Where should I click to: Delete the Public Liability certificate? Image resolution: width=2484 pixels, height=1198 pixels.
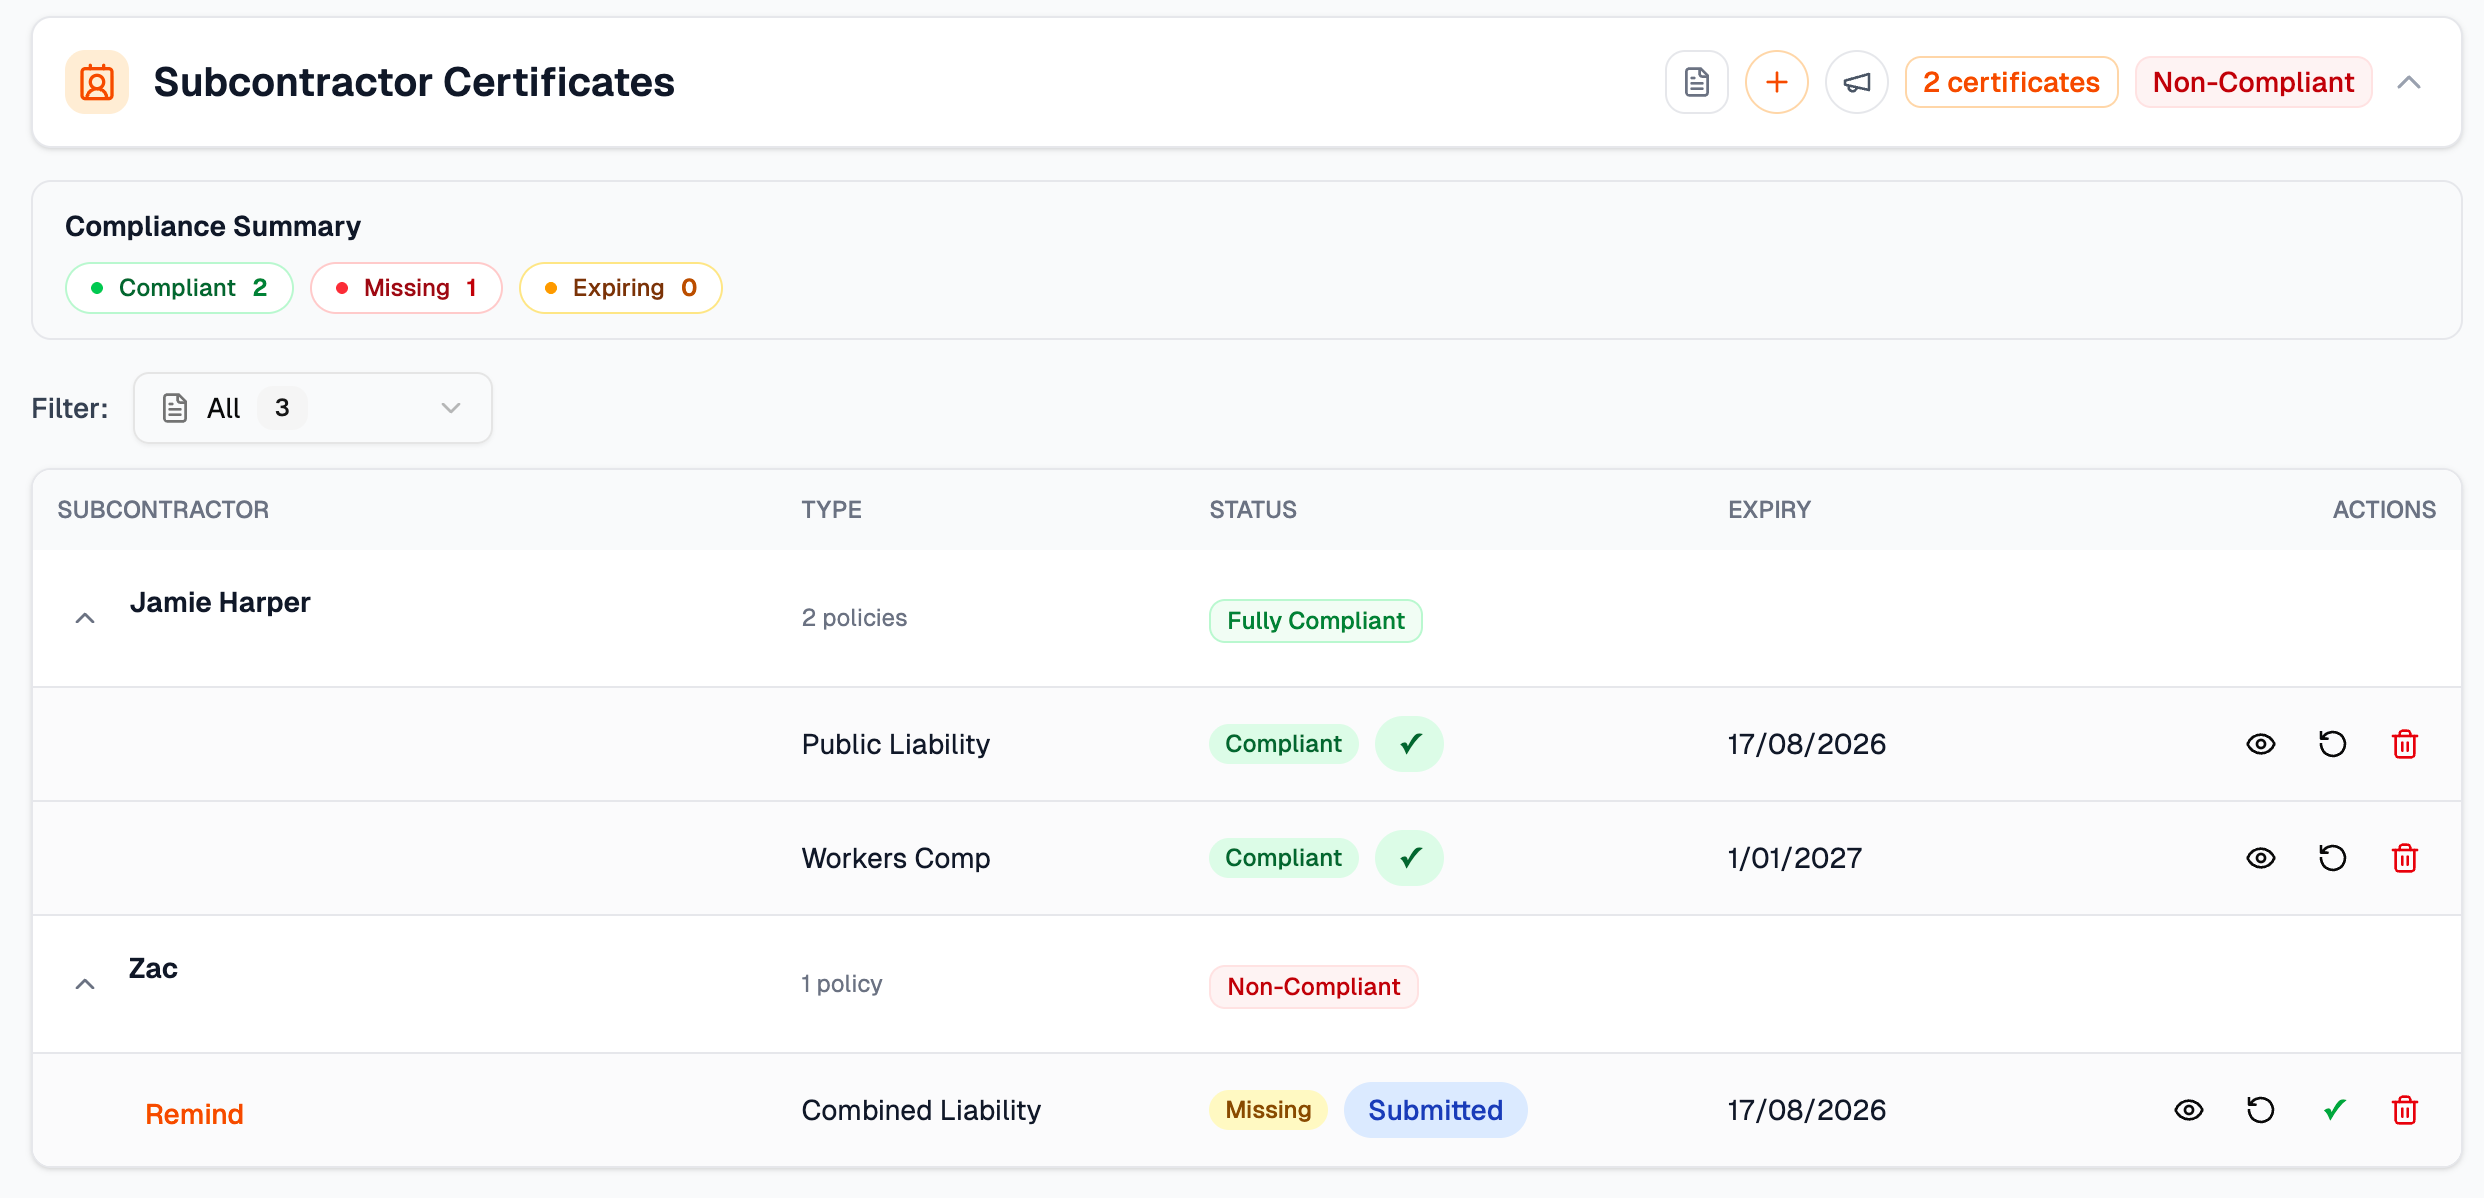click(x=2404, y=744)
